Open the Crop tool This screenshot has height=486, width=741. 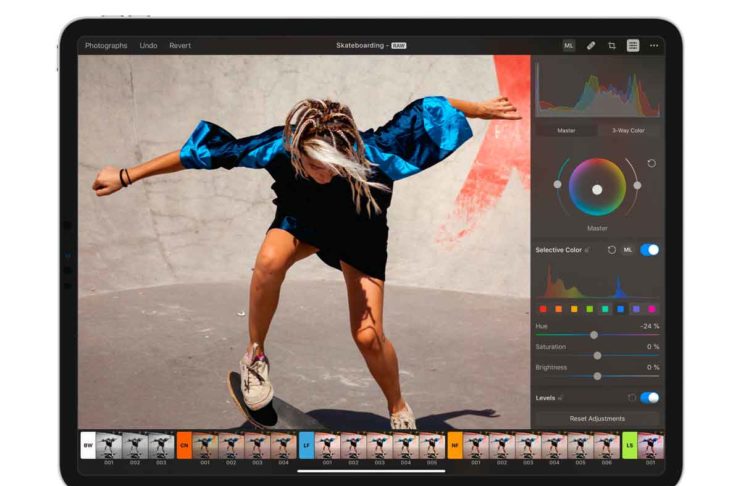click(x=612, y=46)
